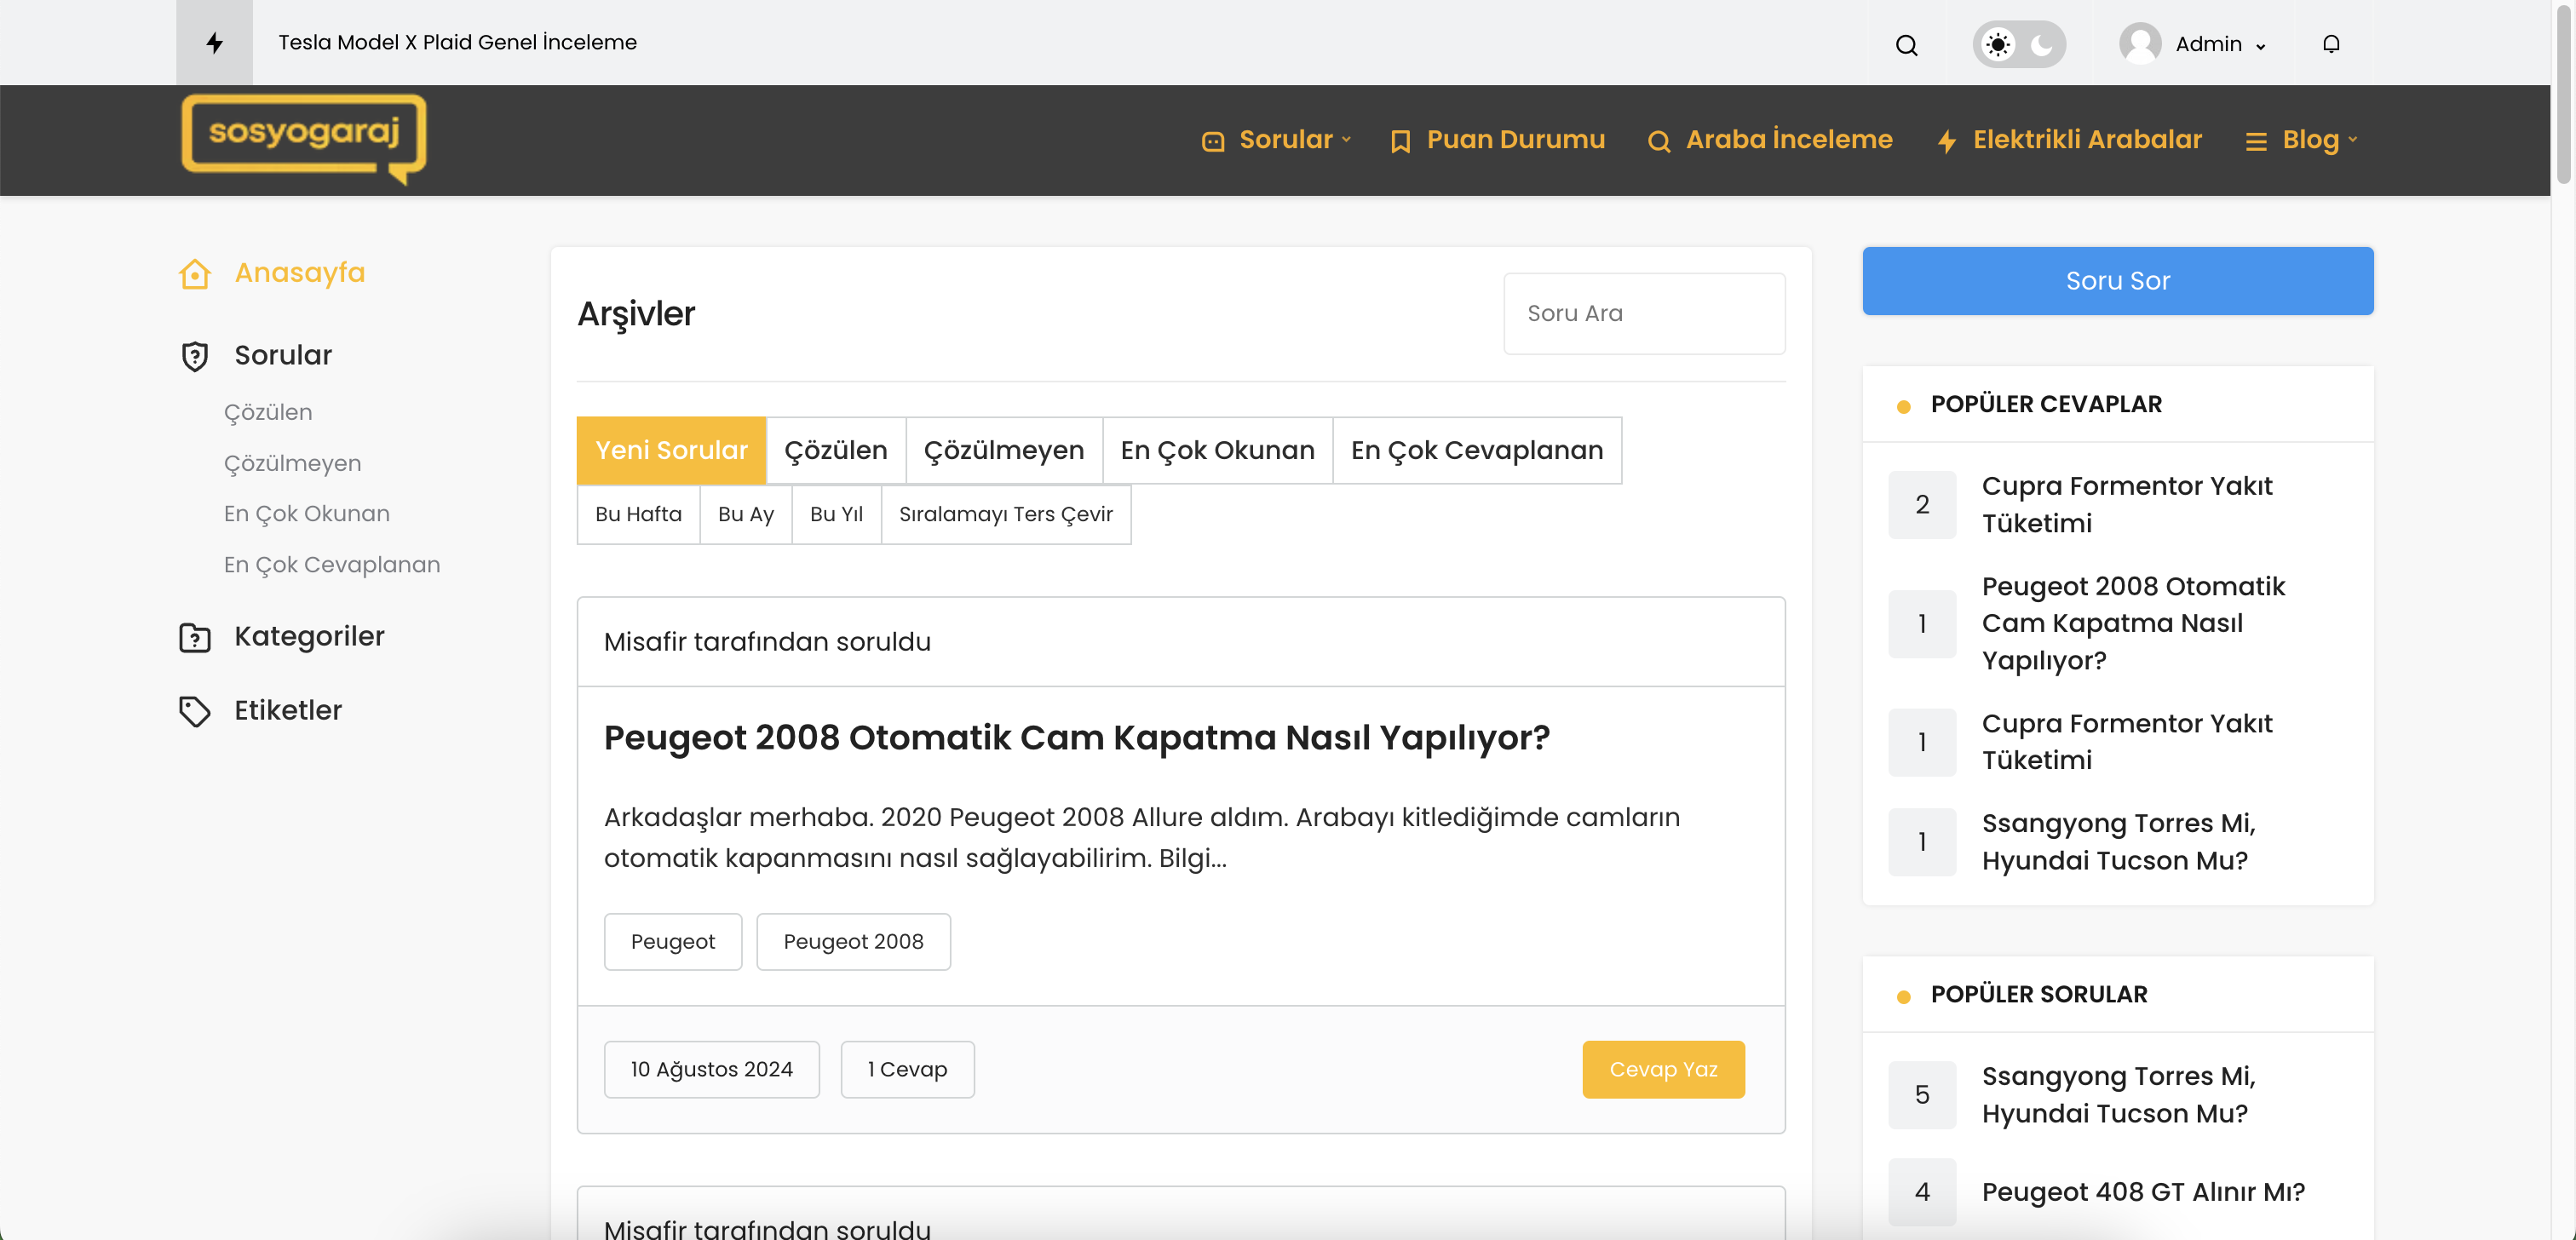Open first Cupra Formentor Yakıt Tüketimi popular answer

coord(2126,505)
